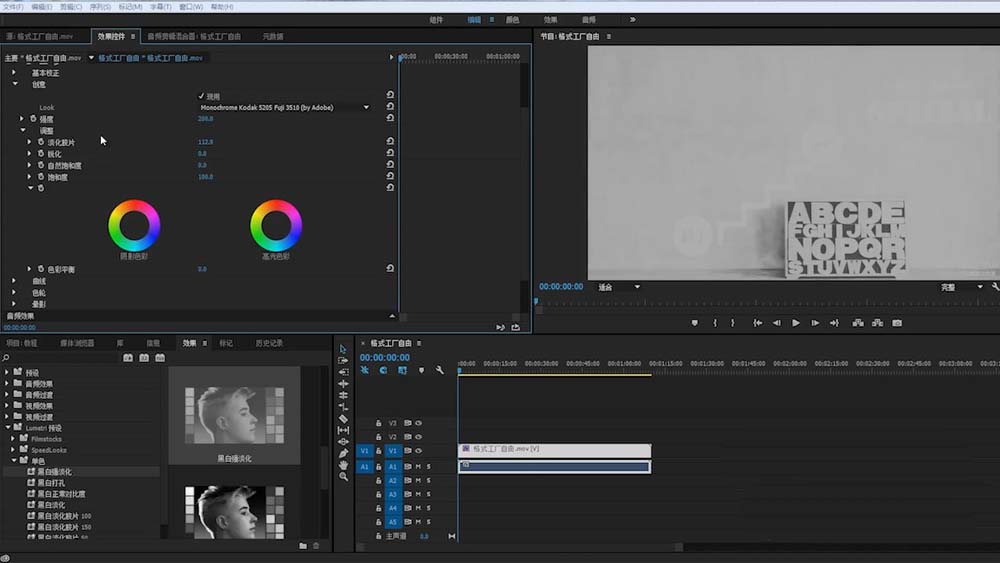The image size is (1000, 563).
Task: Switch to the 历史记录 tab
Action: pyautogui.click(x=269, y=343)
